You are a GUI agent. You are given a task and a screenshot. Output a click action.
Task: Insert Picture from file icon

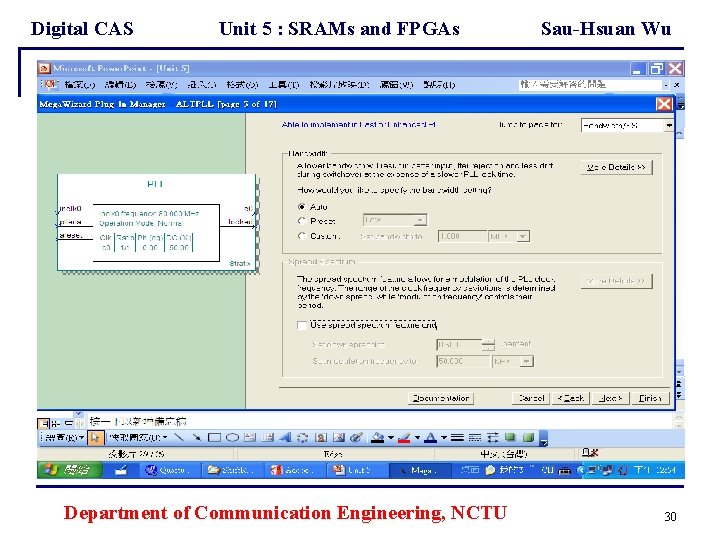click(x=339, y=438)
